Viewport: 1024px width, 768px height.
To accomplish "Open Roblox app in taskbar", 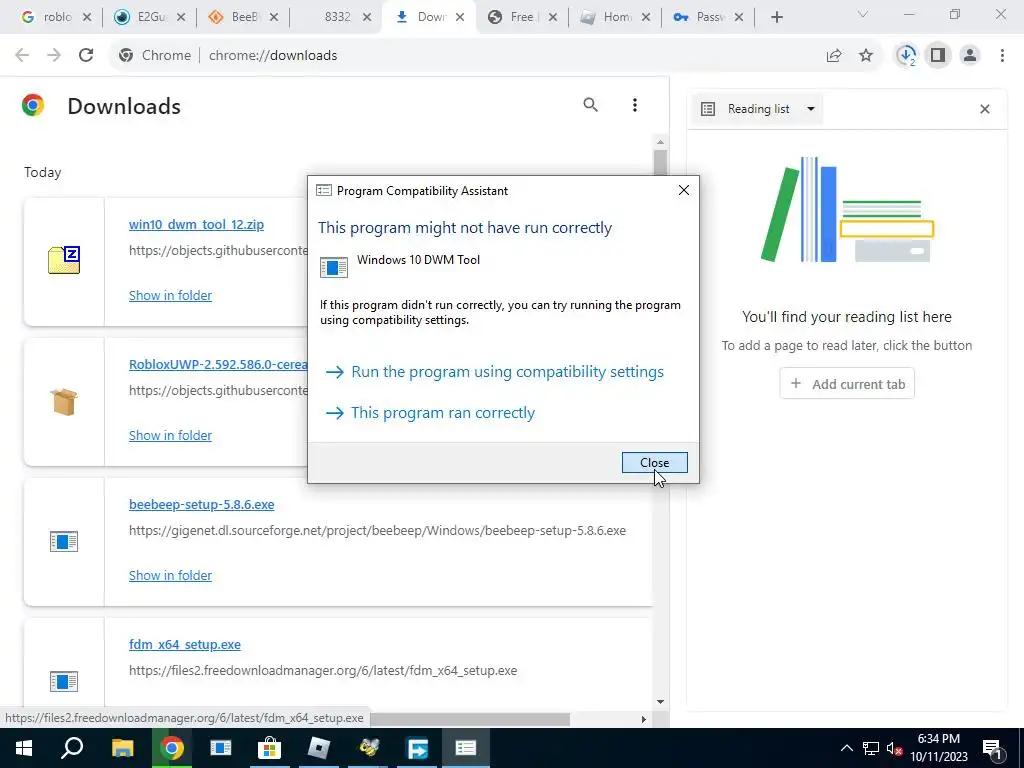I will 319,748.
